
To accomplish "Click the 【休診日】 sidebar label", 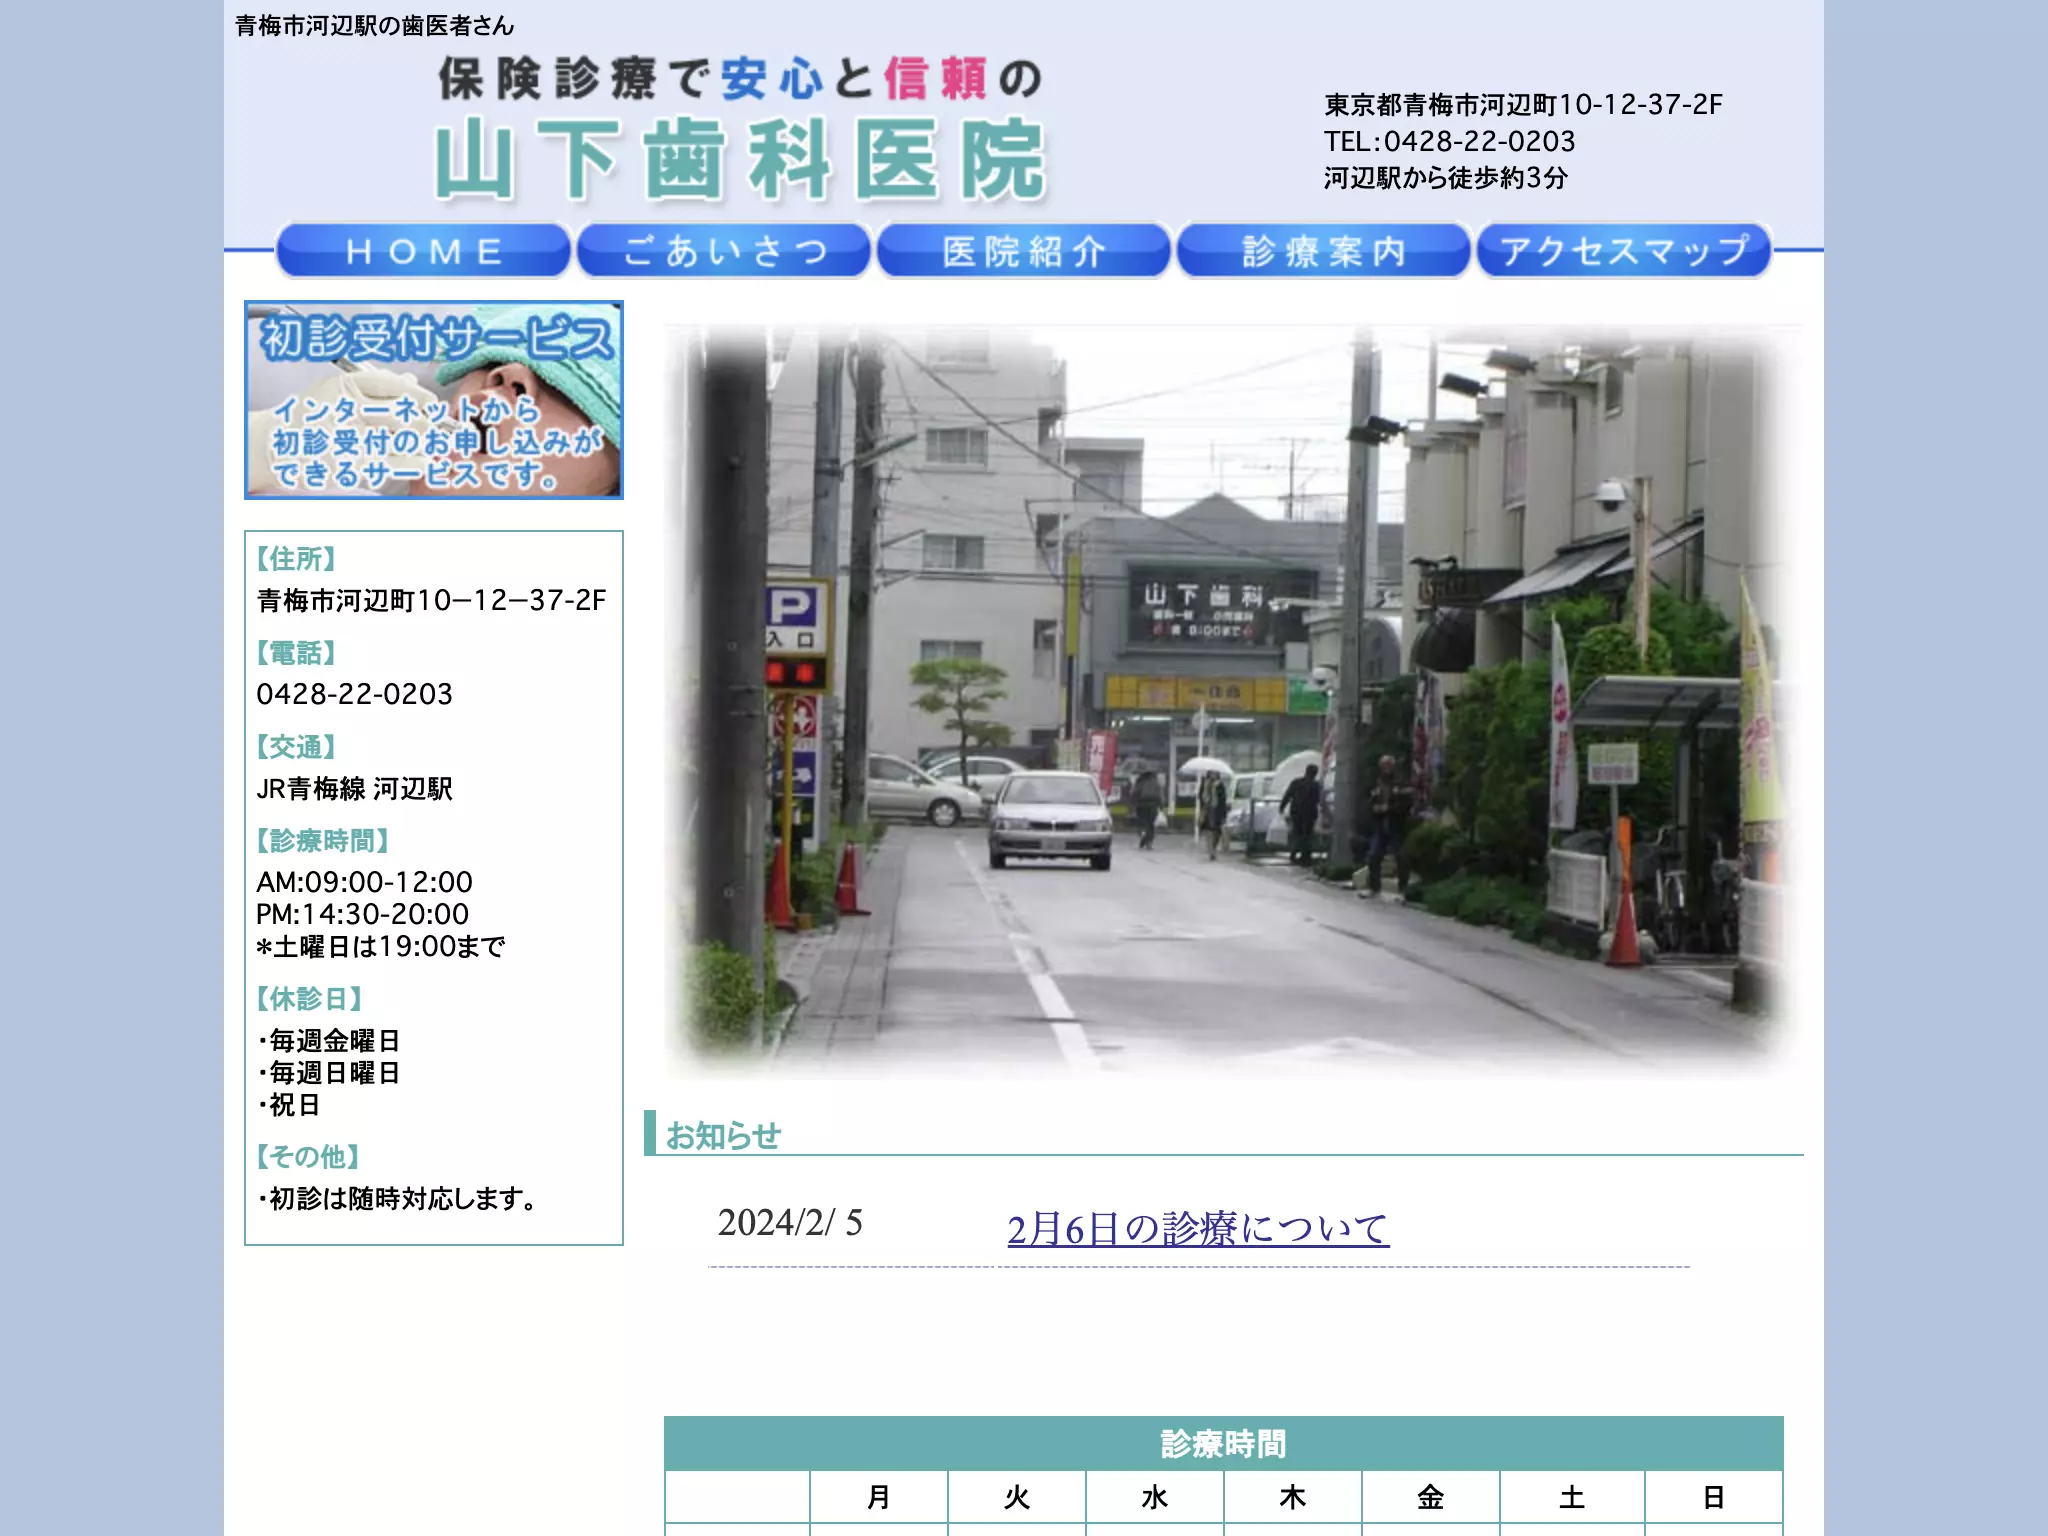I will (310, 998).
